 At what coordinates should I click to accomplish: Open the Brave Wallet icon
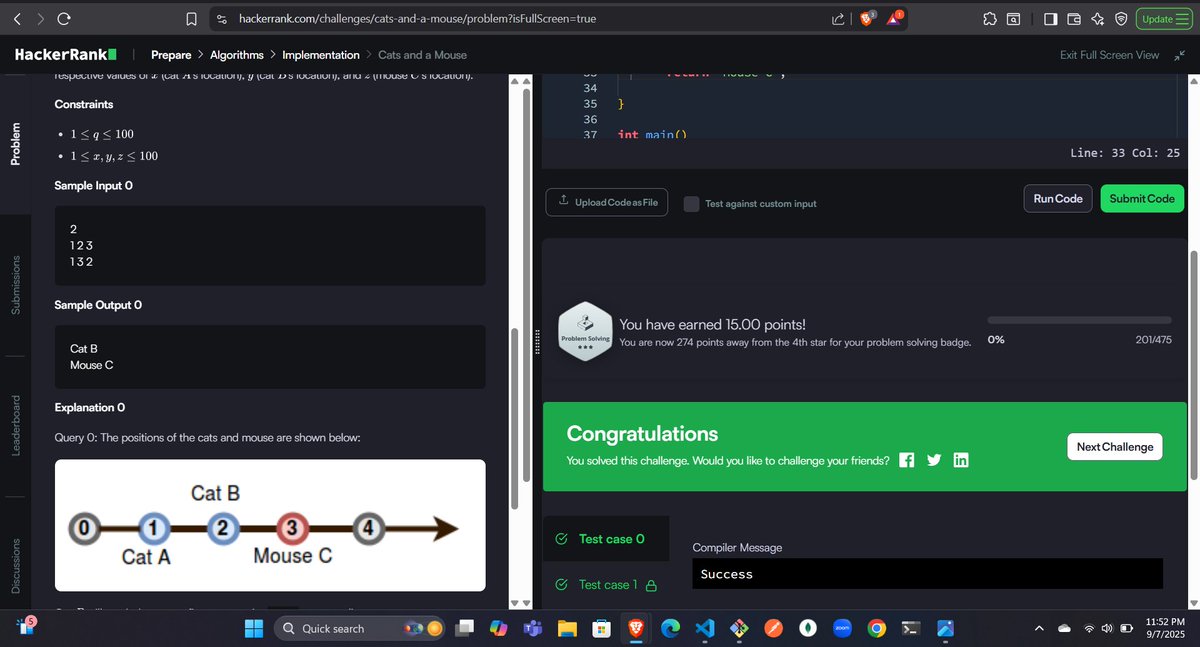(1075, 18)
